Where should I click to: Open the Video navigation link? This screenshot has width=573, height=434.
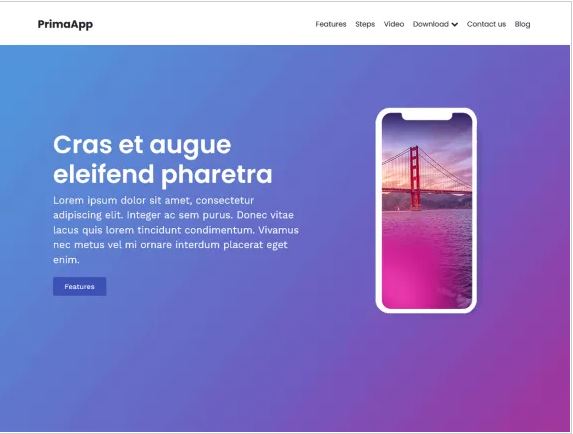(x=394, y=24)
